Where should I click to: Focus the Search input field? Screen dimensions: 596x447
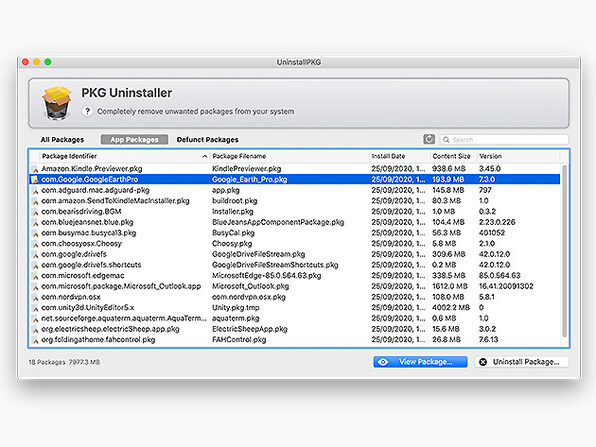(504, 139)
